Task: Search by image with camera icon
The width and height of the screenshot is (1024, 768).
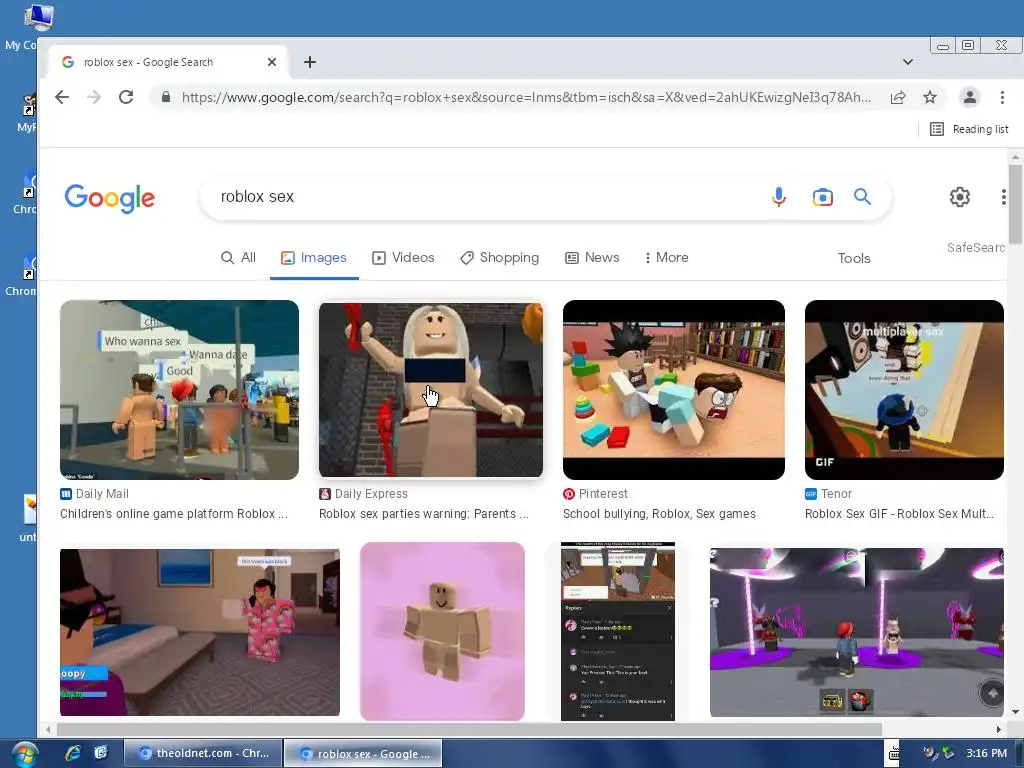Action: (x=822, y=197)
